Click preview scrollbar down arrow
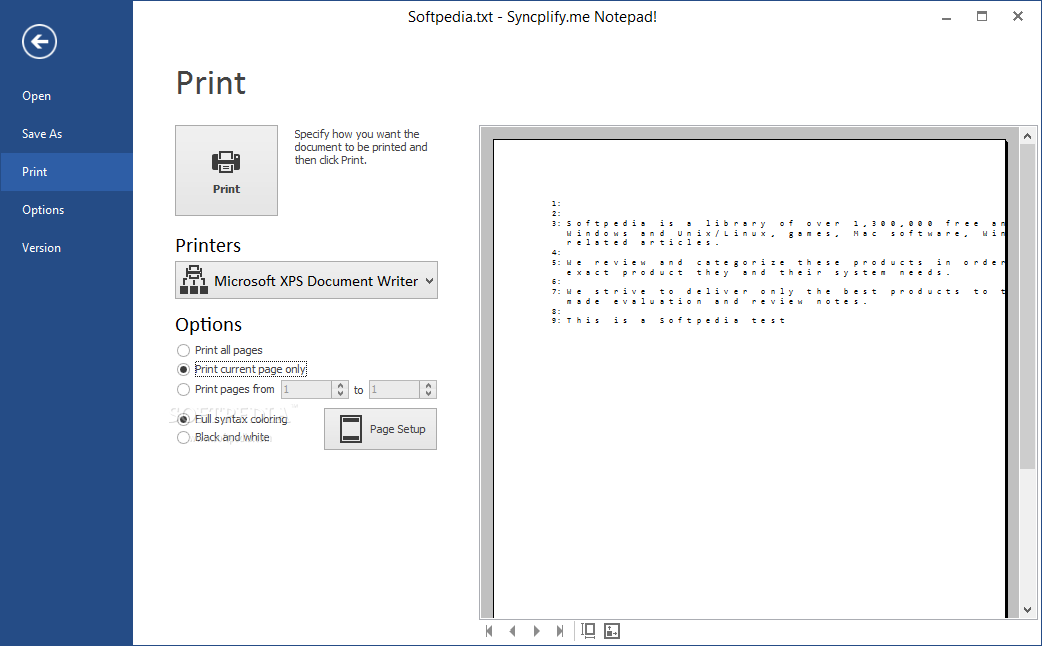The width and height of the screenshot is (1042, 646). click(1027, 609)
